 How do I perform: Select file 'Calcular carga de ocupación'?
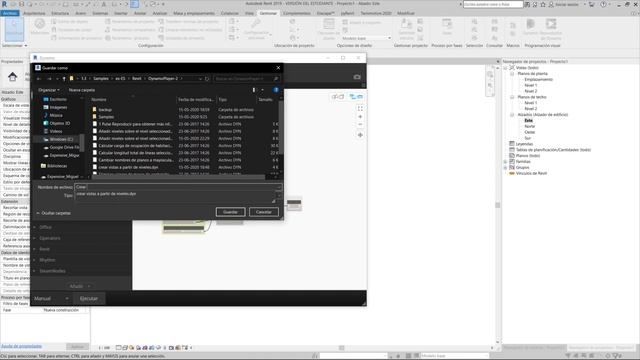pyautogui.click(x=135, y=146)
